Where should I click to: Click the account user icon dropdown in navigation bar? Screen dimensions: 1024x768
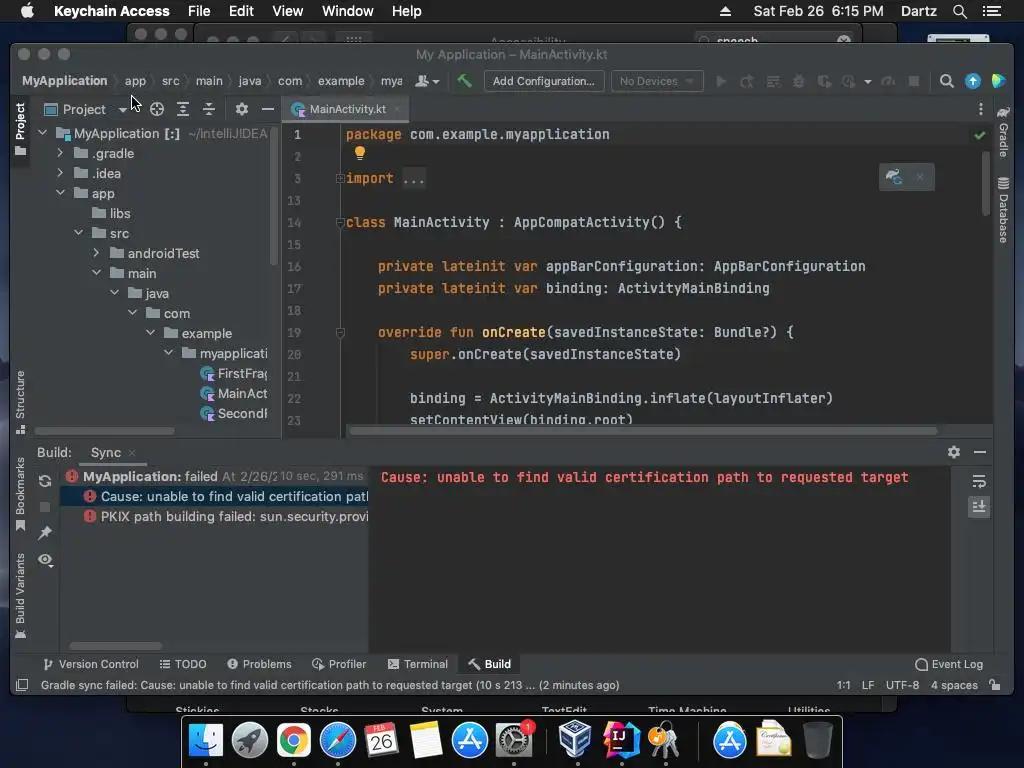click(427, 81)
